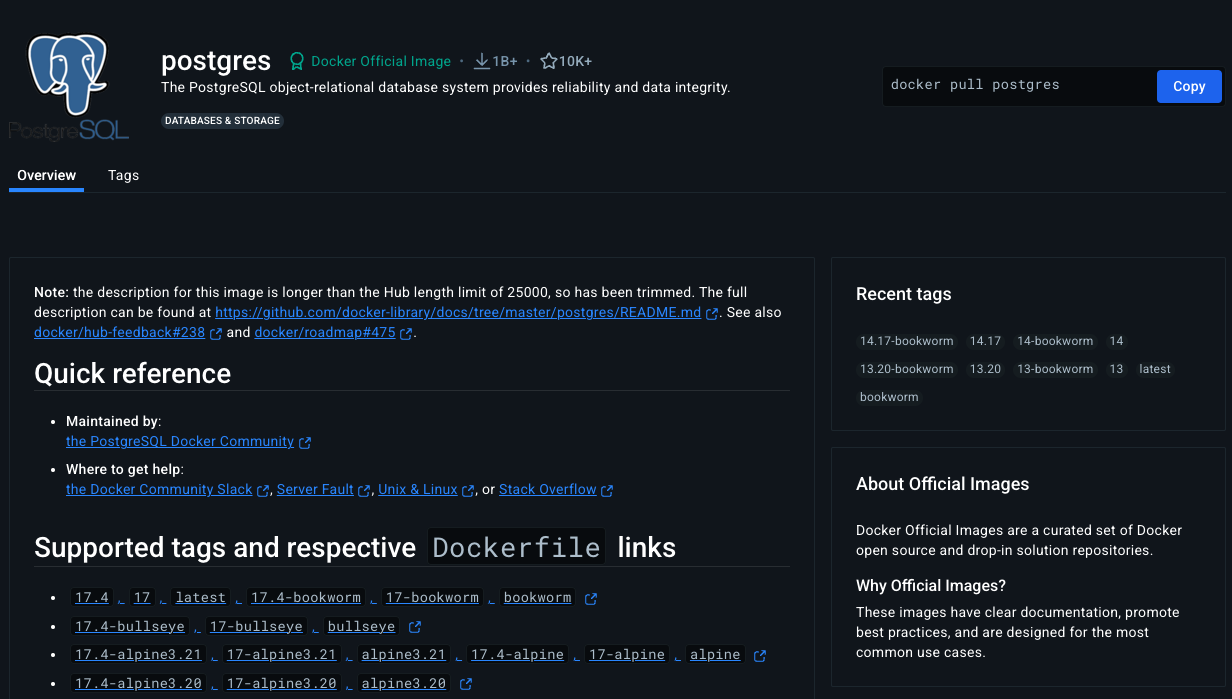Click the Docker Official Image badge icon
This screenshot has height=699, width=1232.
(x=297, y=61)
